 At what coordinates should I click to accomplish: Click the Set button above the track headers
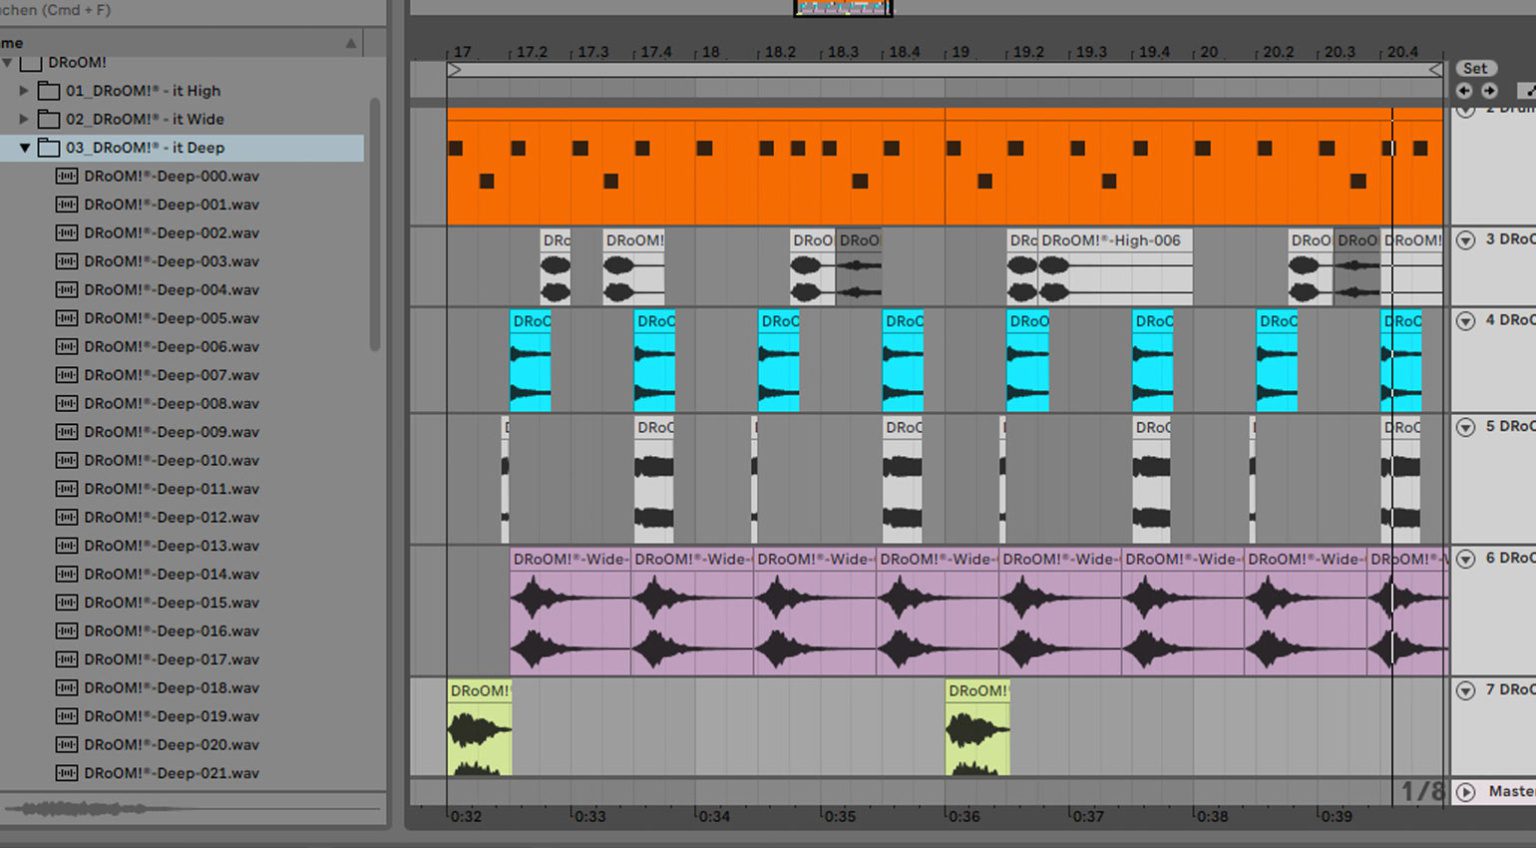tap(1476, 68)
